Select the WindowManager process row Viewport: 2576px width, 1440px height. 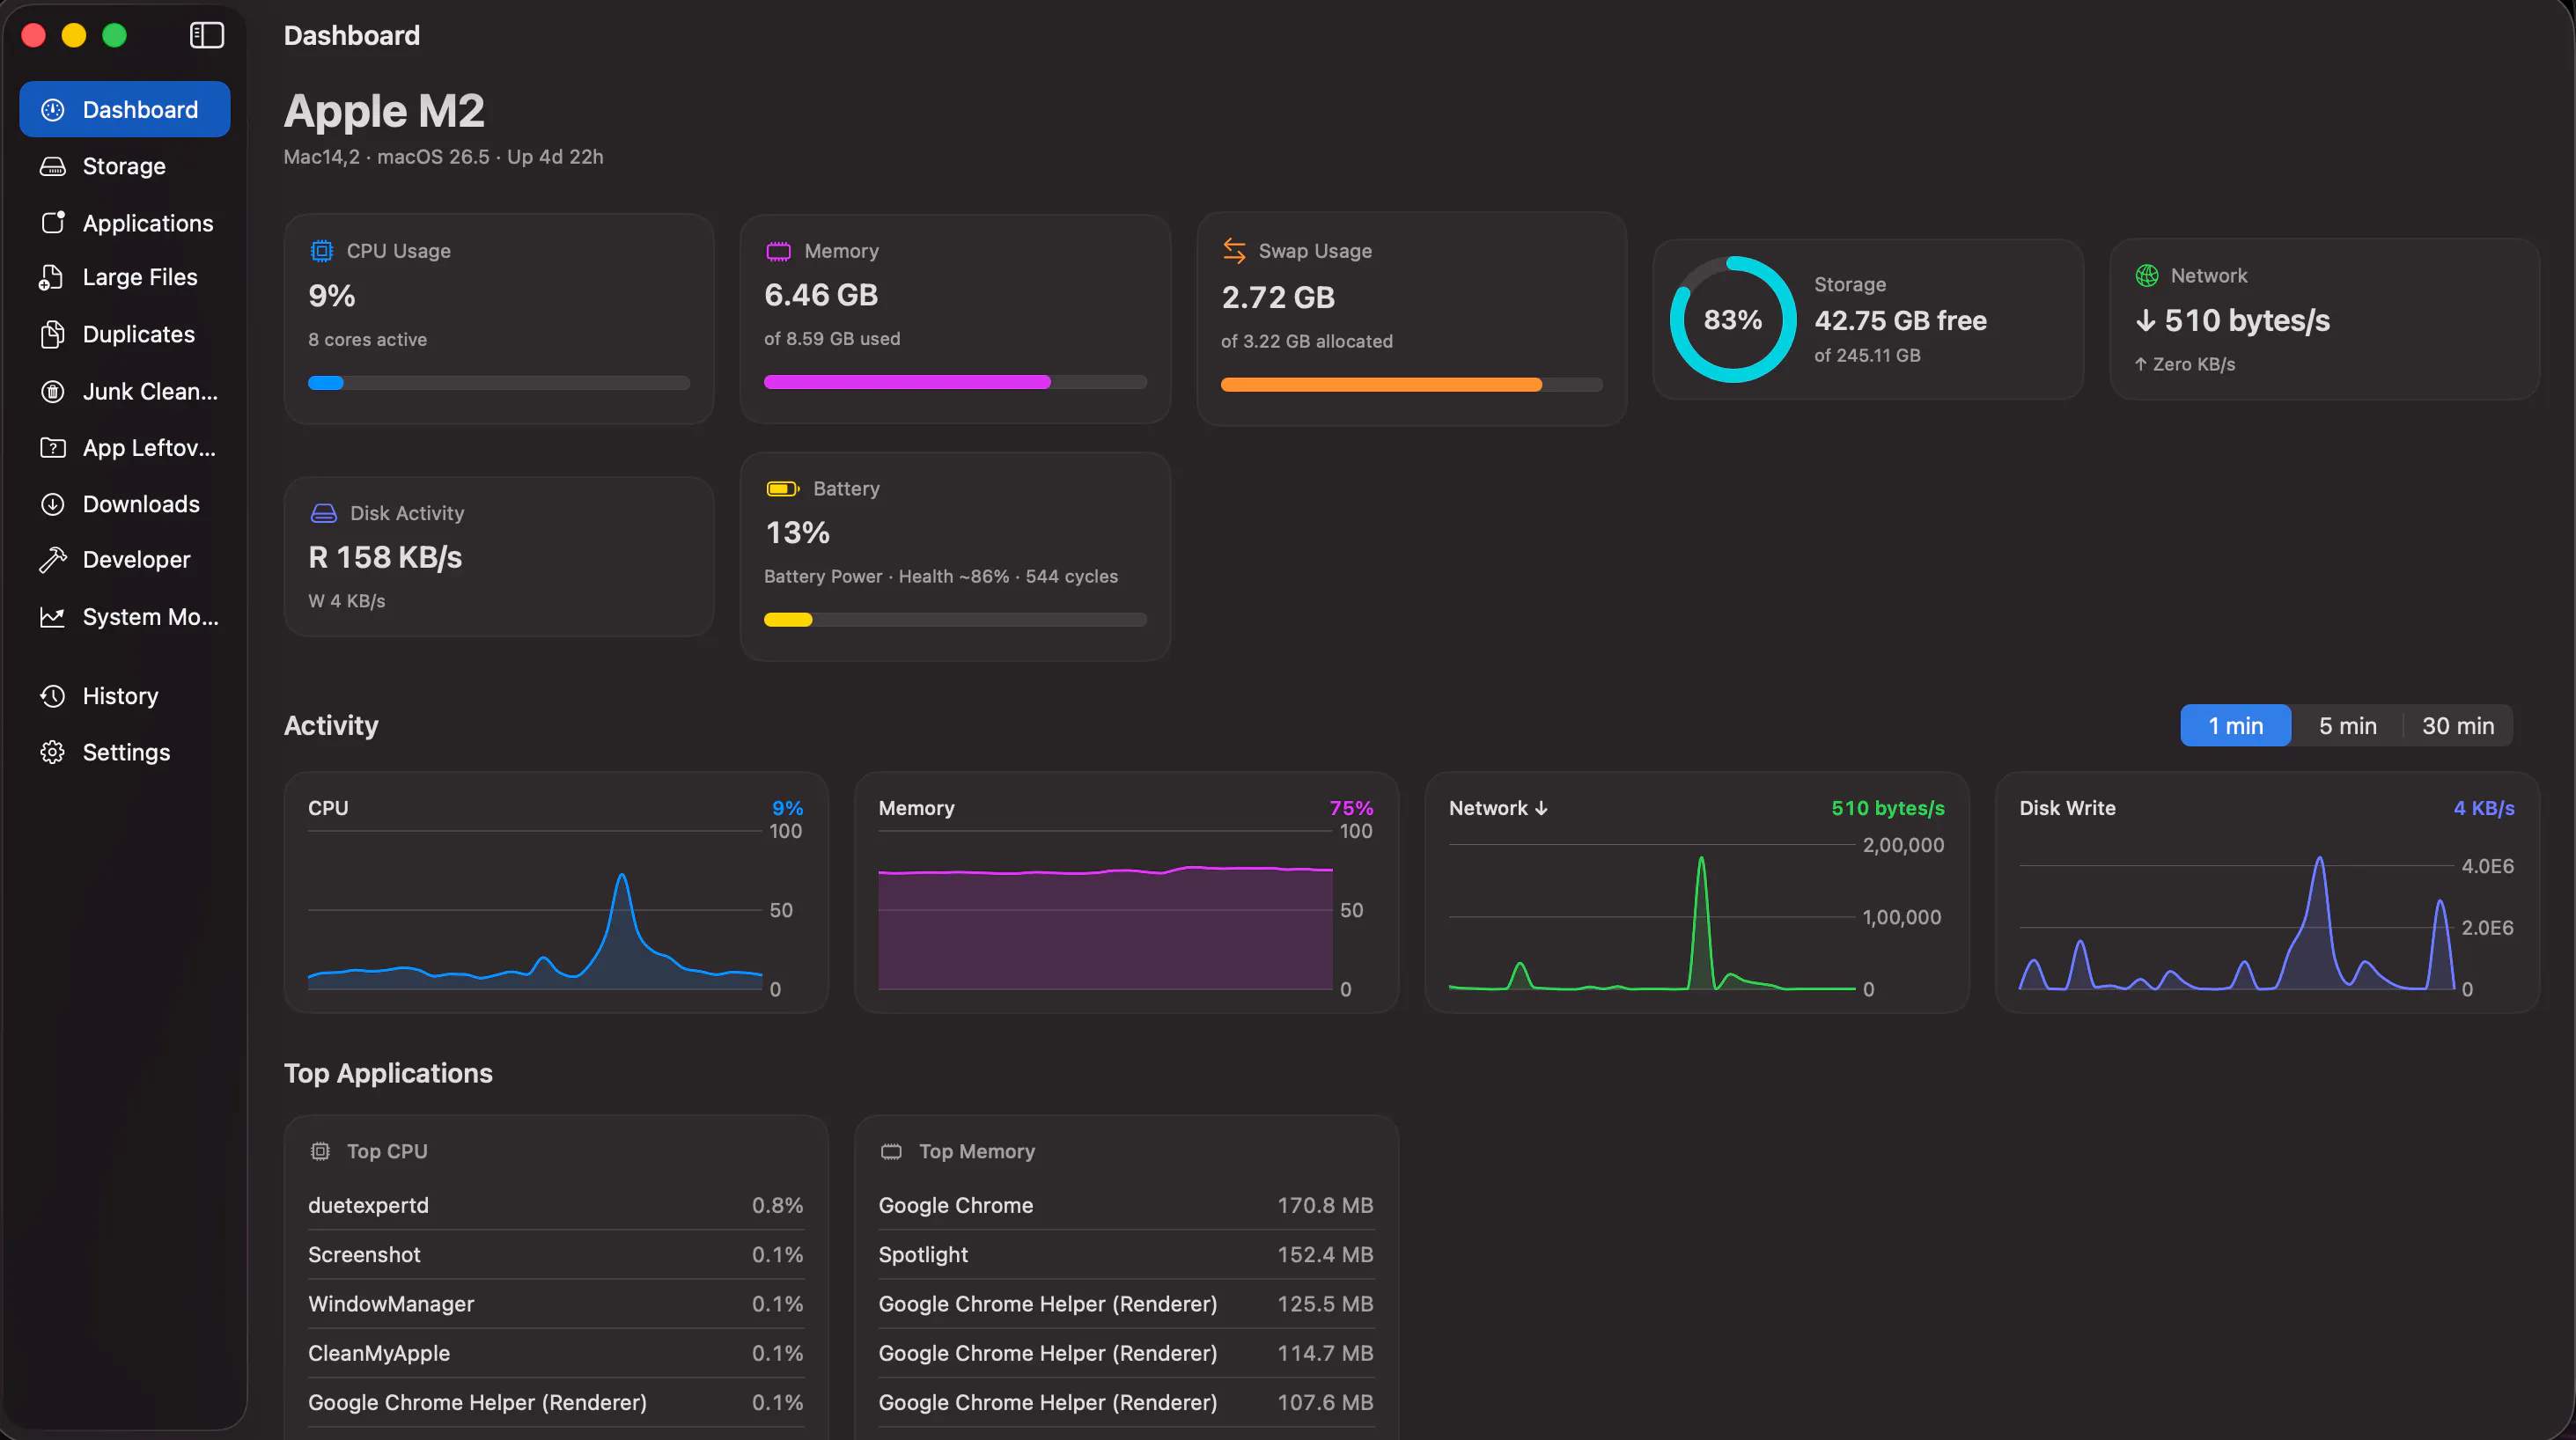point(556,1304)
